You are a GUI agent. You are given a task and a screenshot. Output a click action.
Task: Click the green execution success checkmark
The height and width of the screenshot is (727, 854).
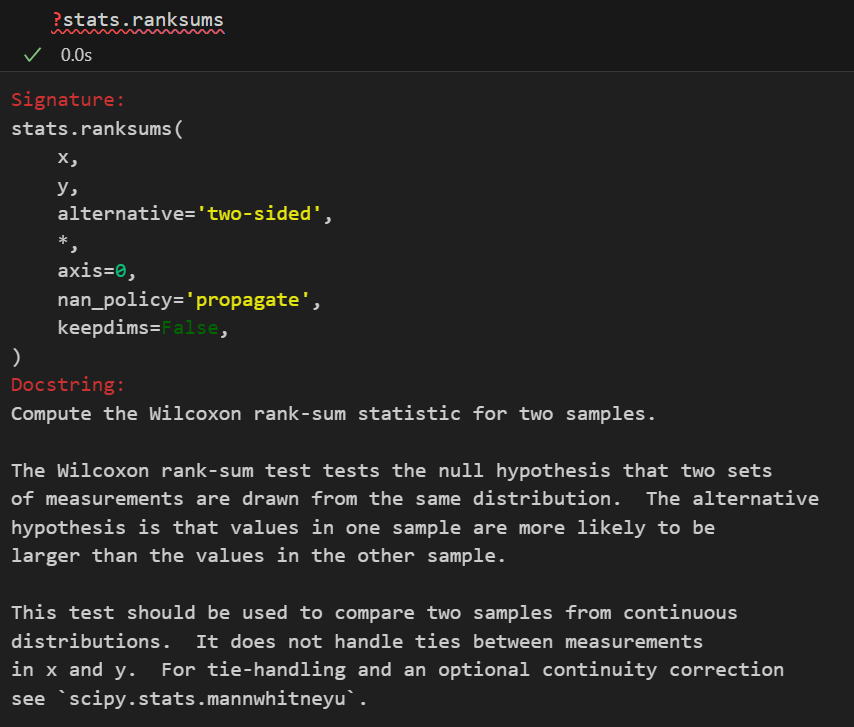pyautogui.click(x=33, y=55)
